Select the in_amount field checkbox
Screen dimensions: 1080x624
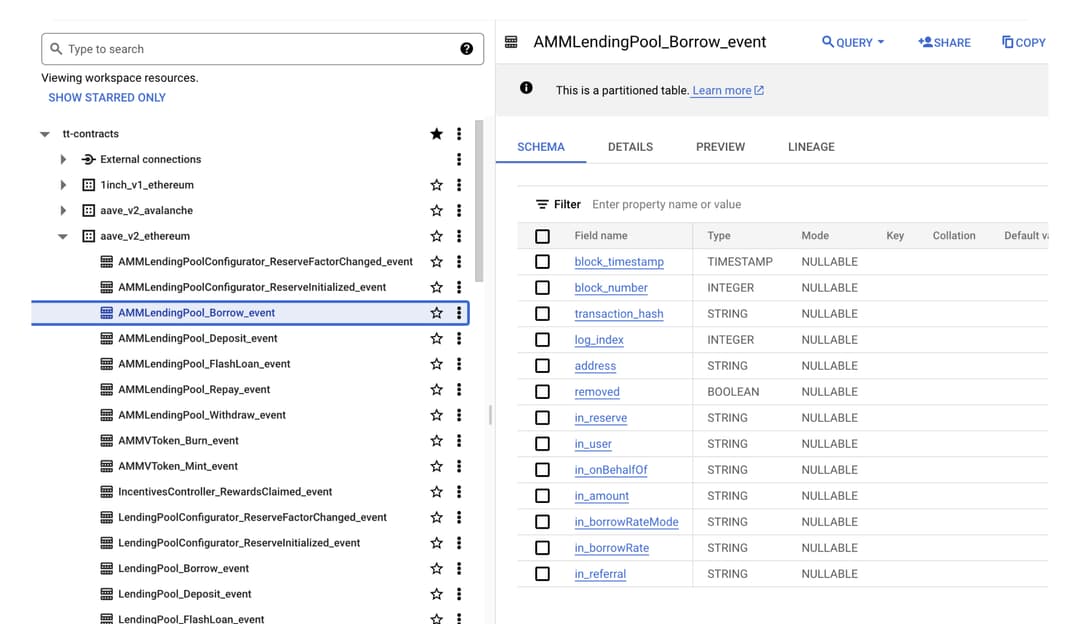542,496
